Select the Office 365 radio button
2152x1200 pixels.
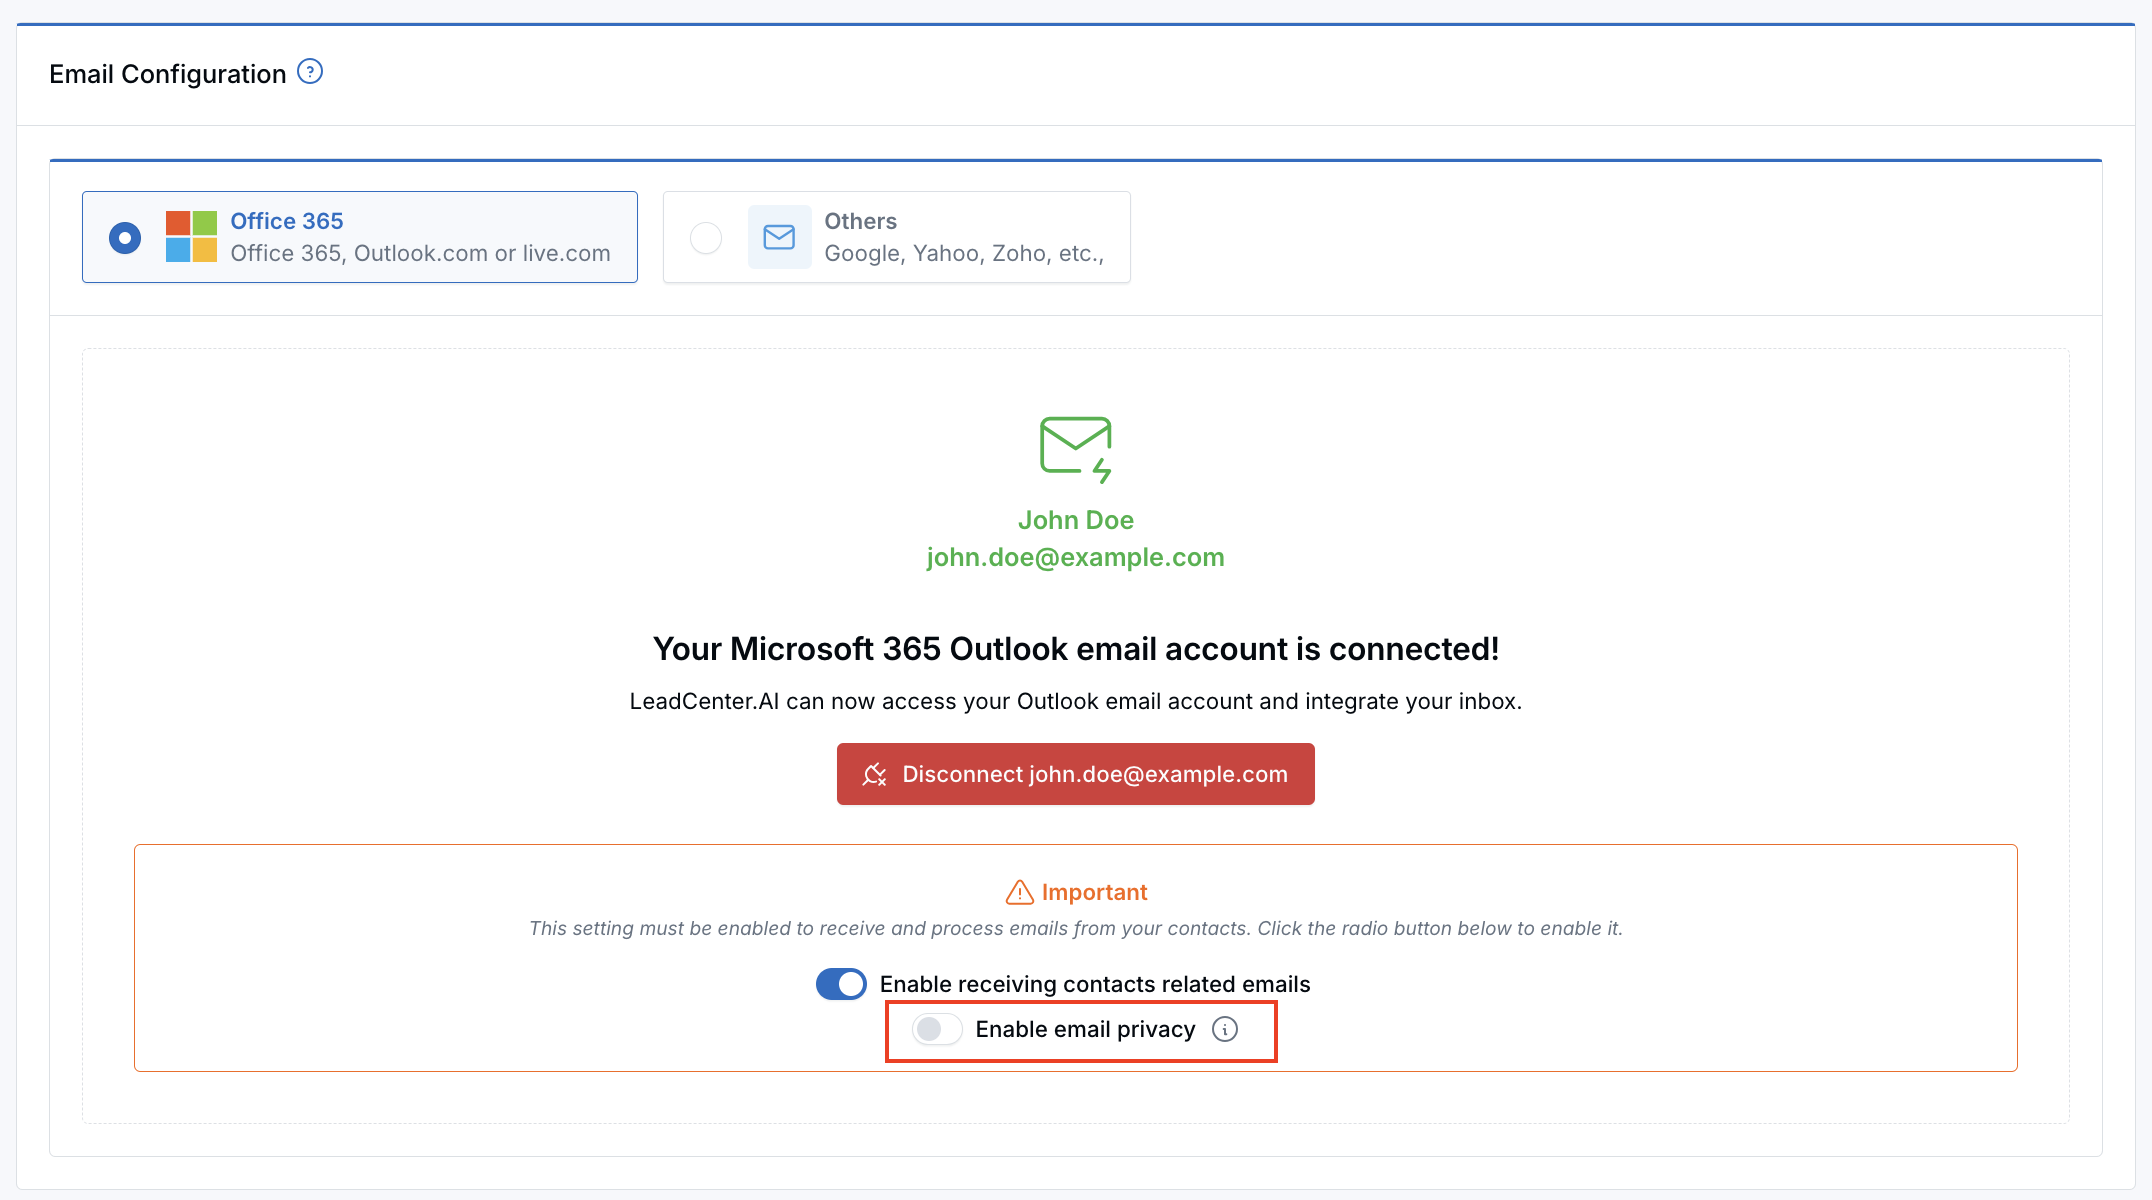pos(125,237)
